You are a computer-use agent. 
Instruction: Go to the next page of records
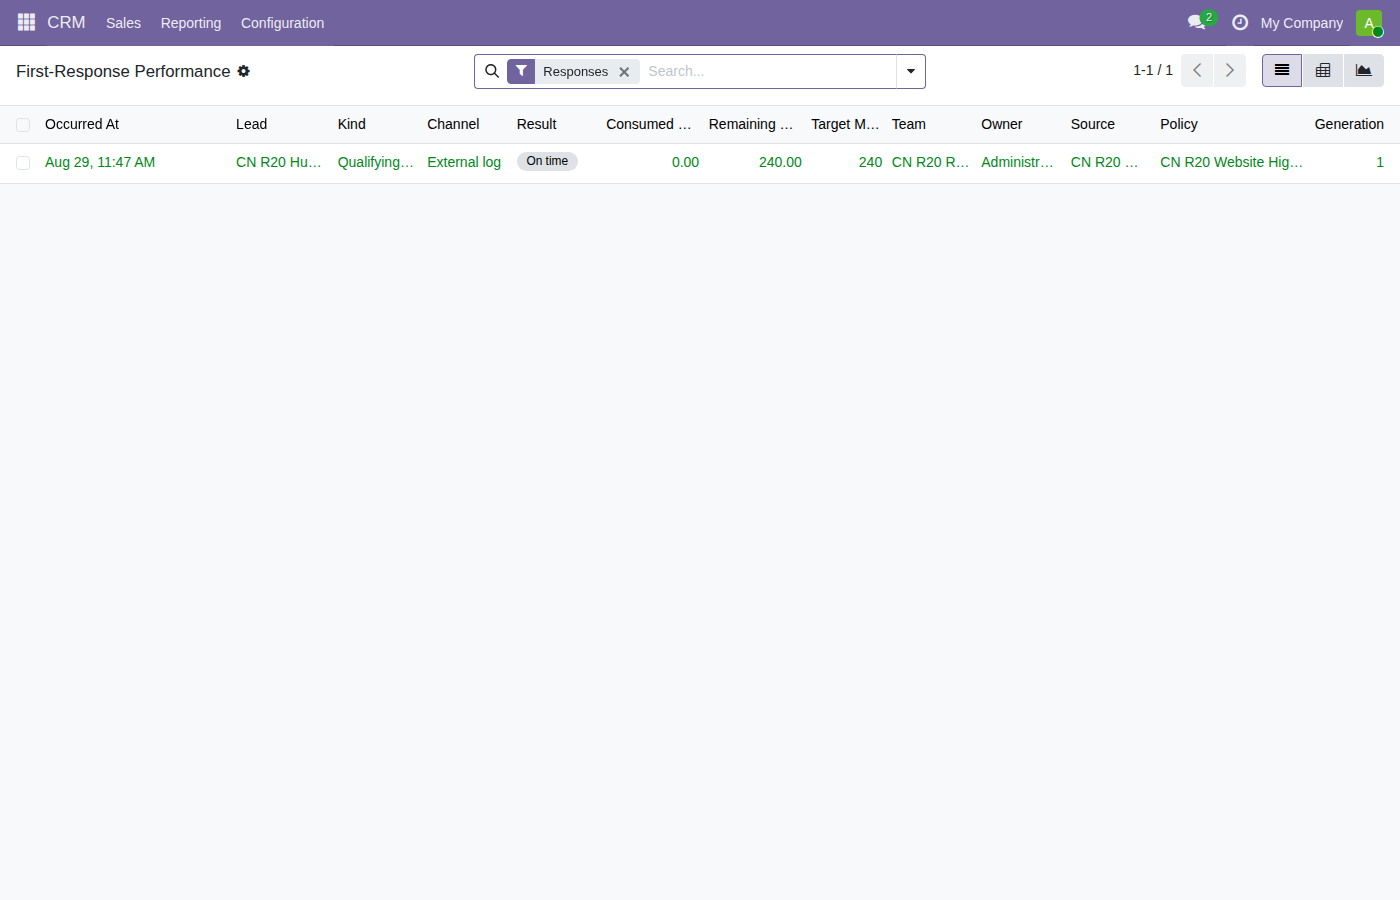[1230, 70]
